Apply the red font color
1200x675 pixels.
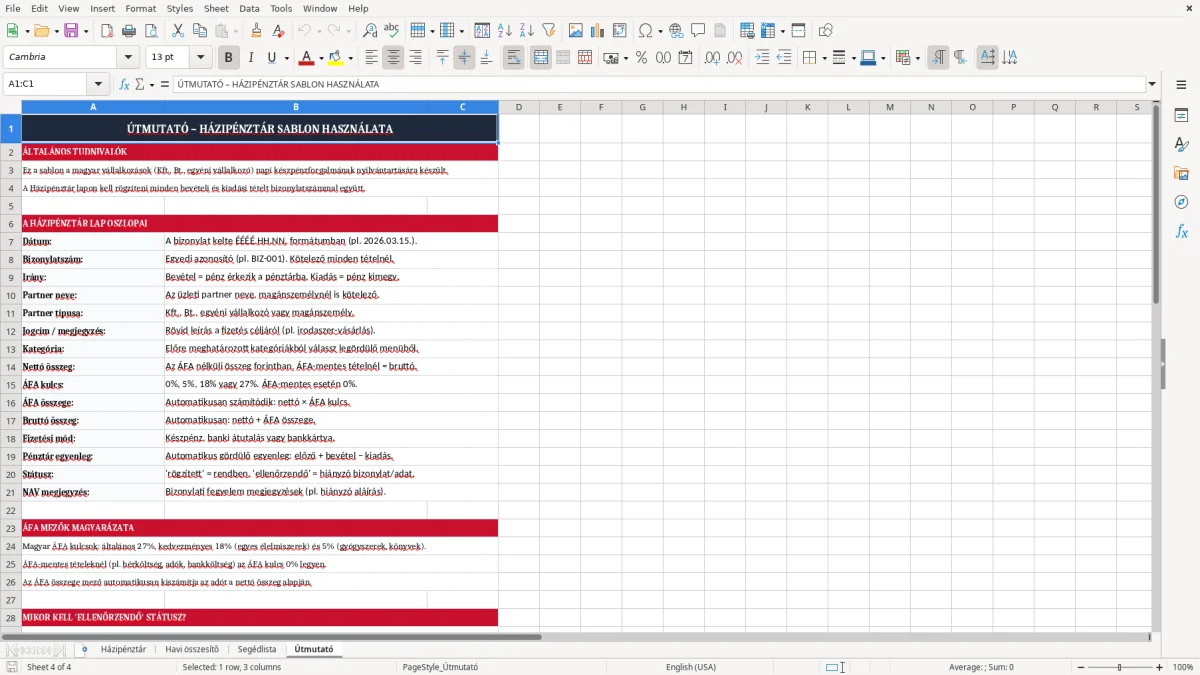click(x=306, y=58)
